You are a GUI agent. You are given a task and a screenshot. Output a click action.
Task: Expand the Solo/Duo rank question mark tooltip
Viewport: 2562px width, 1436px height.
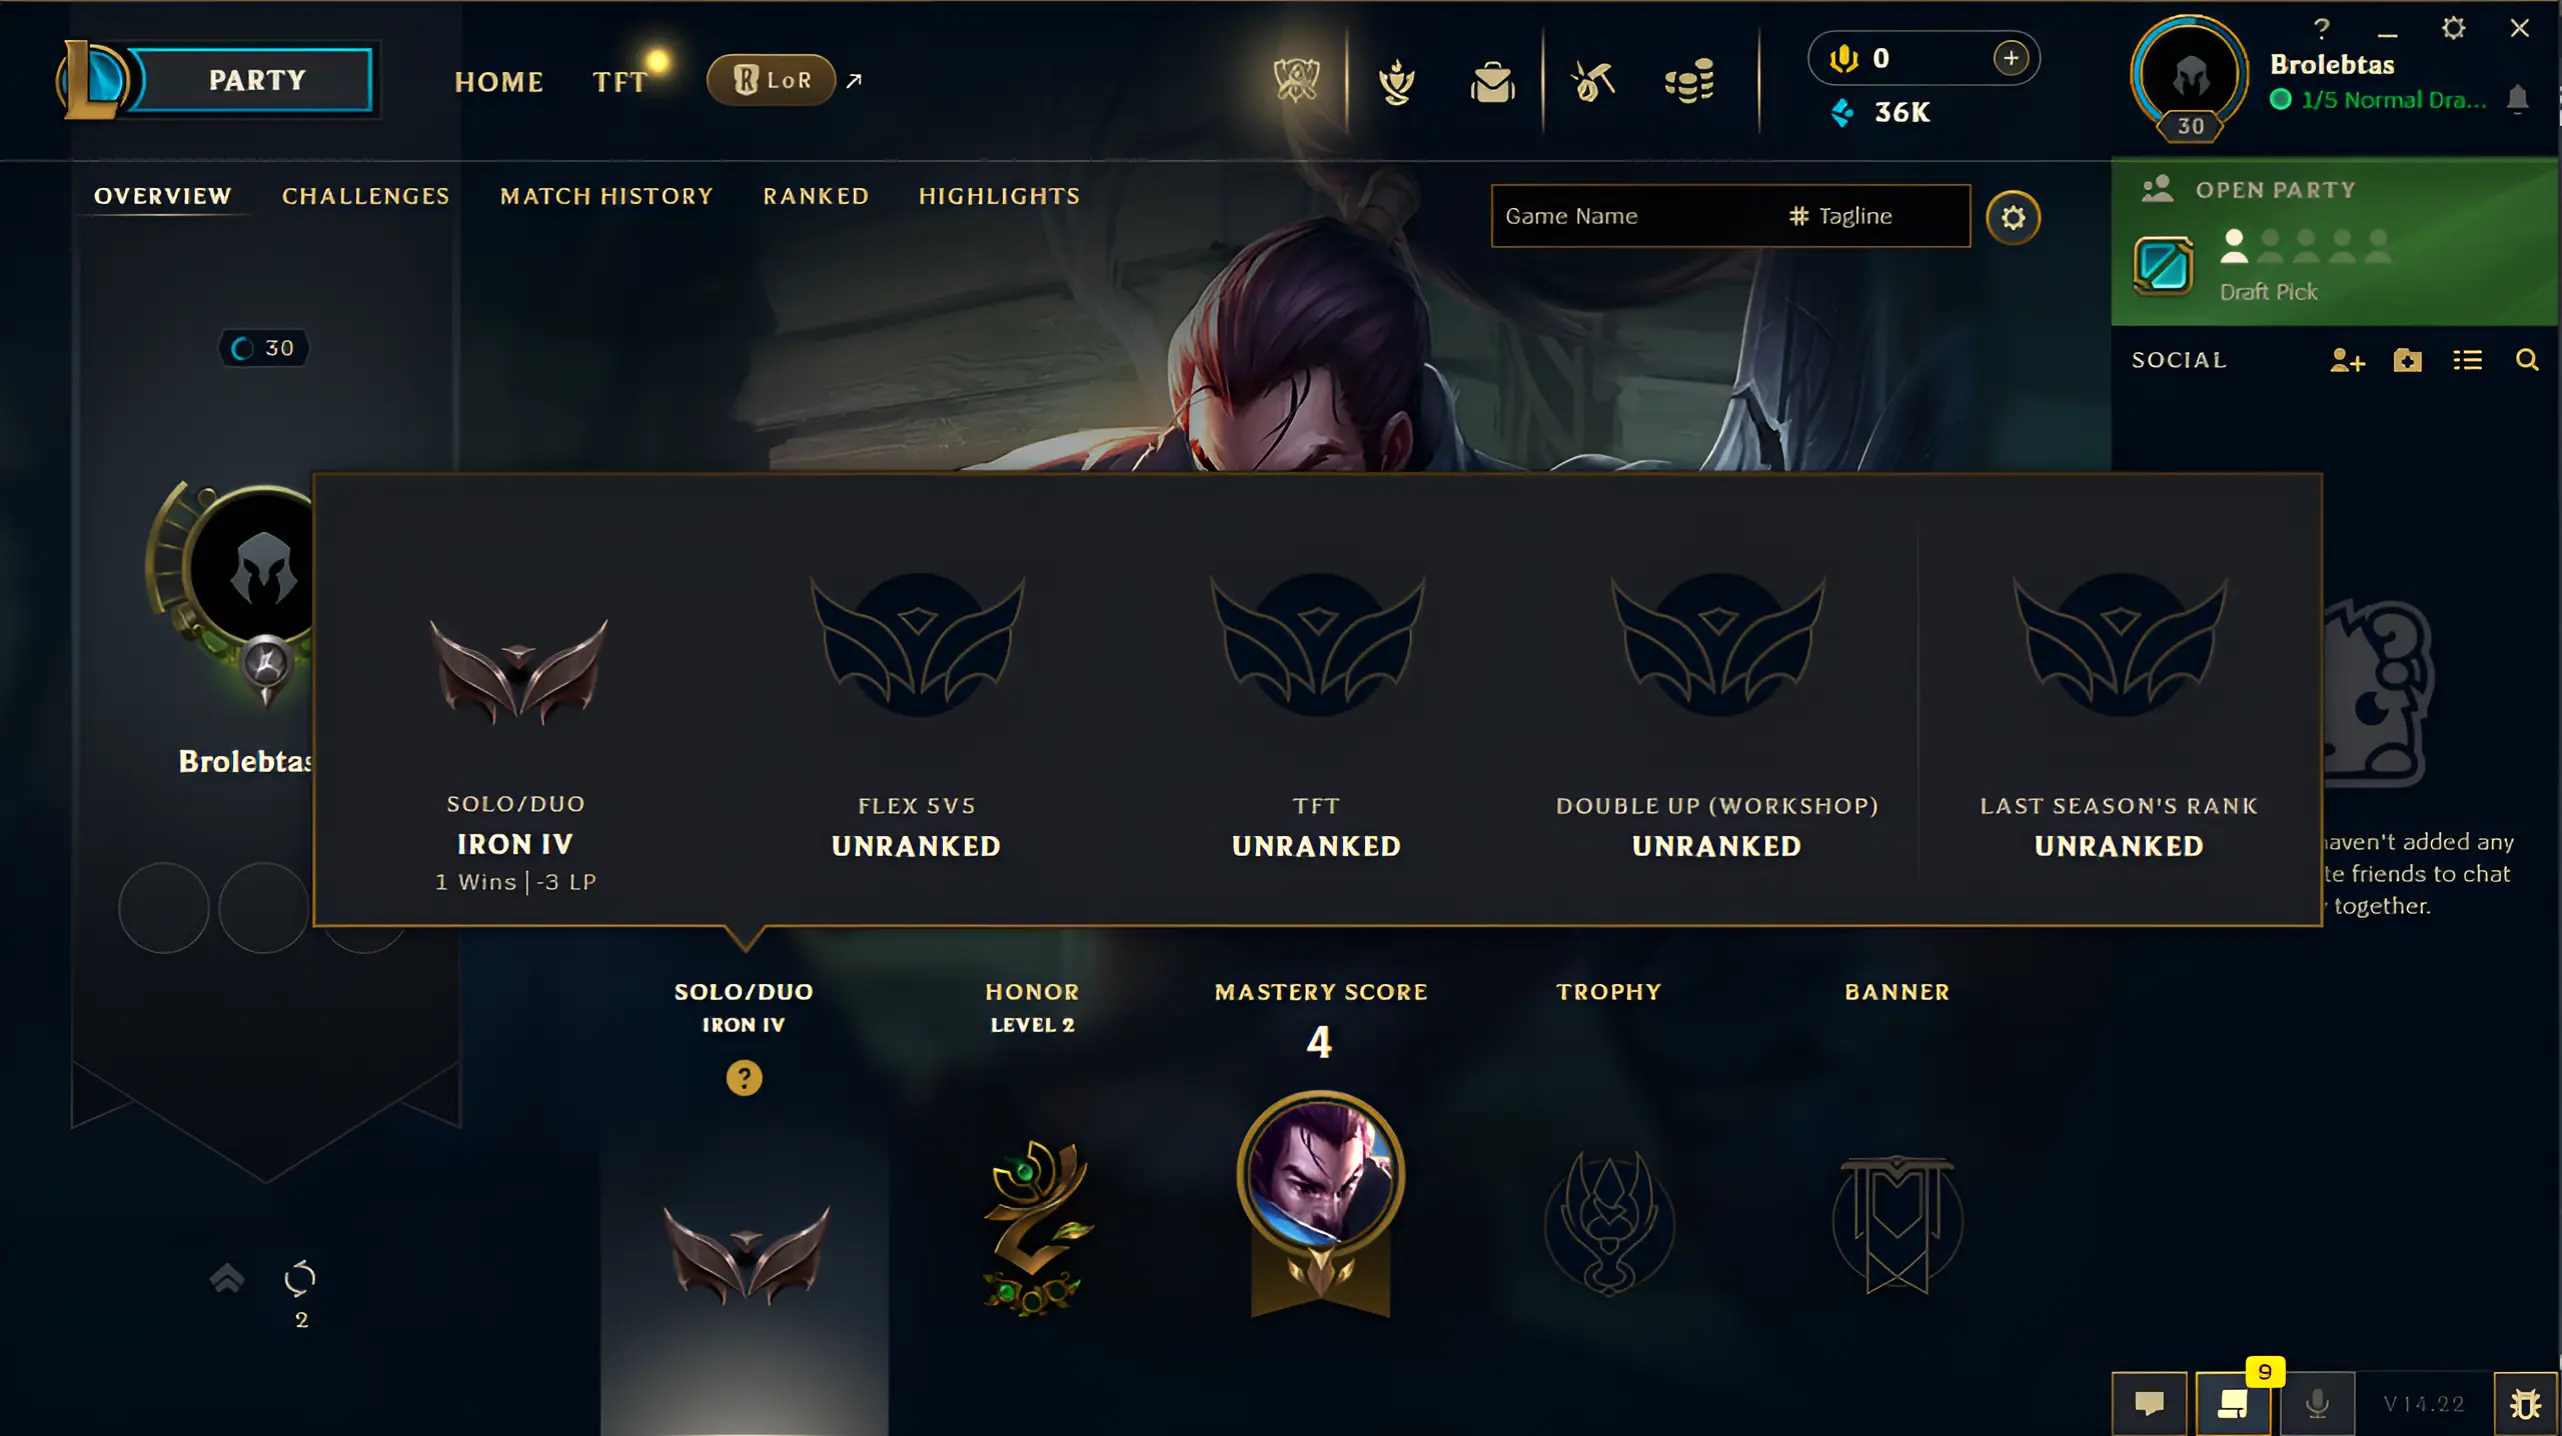click(x=743, y=1078)
